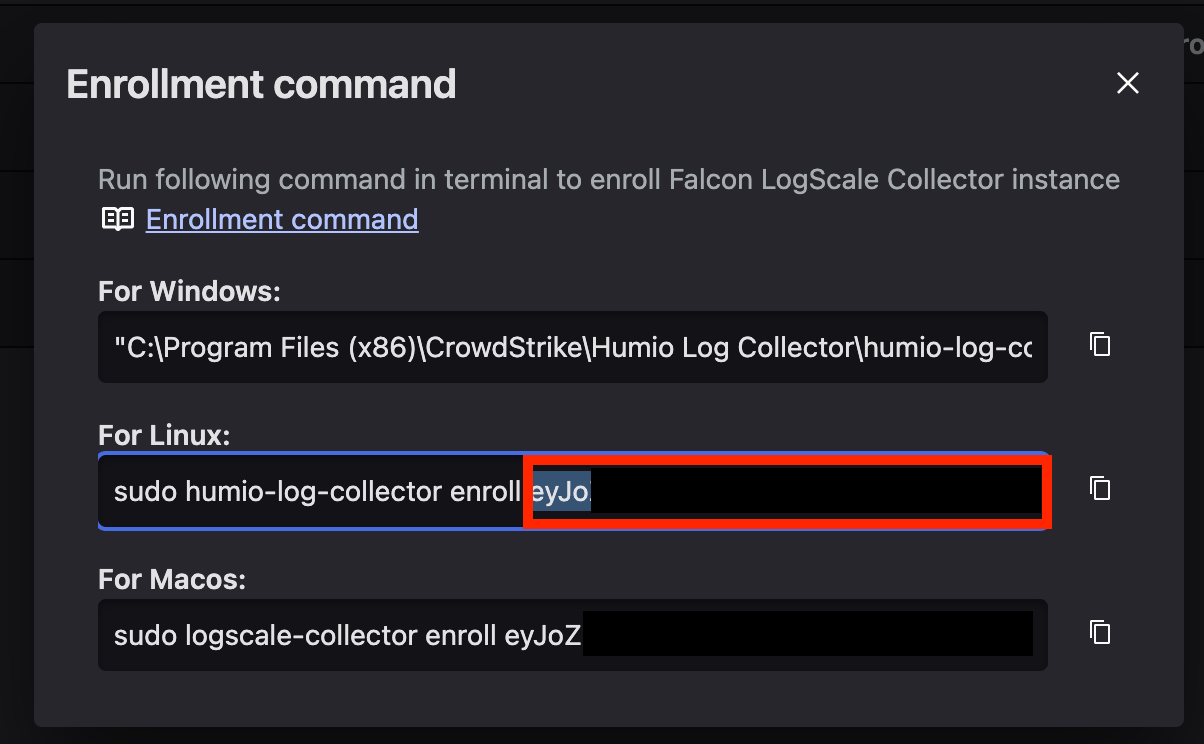Copy the Linux enrollment command
The width and height of the screenshot is (1204, 744).
[x=1100, y=489]
